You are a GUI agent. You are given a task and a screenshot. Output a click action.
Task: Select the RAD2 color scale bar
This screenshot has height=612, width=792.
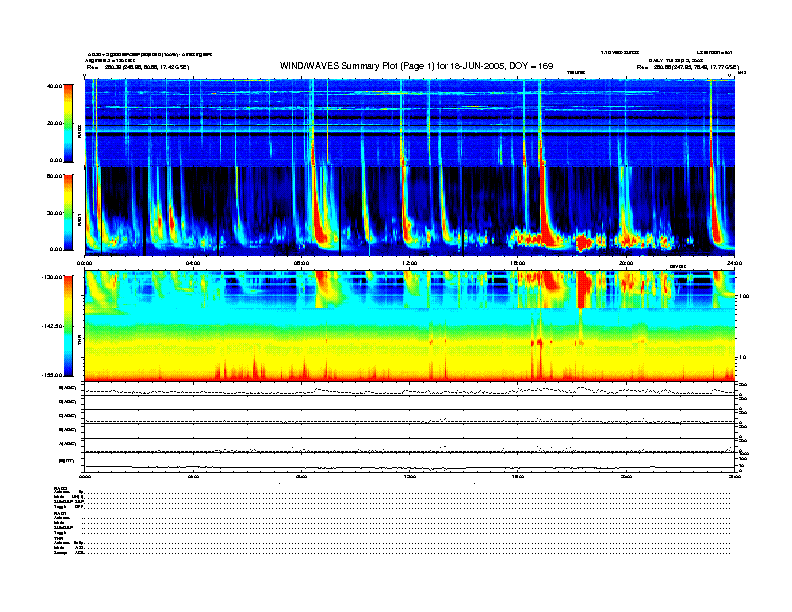point(68,123)
